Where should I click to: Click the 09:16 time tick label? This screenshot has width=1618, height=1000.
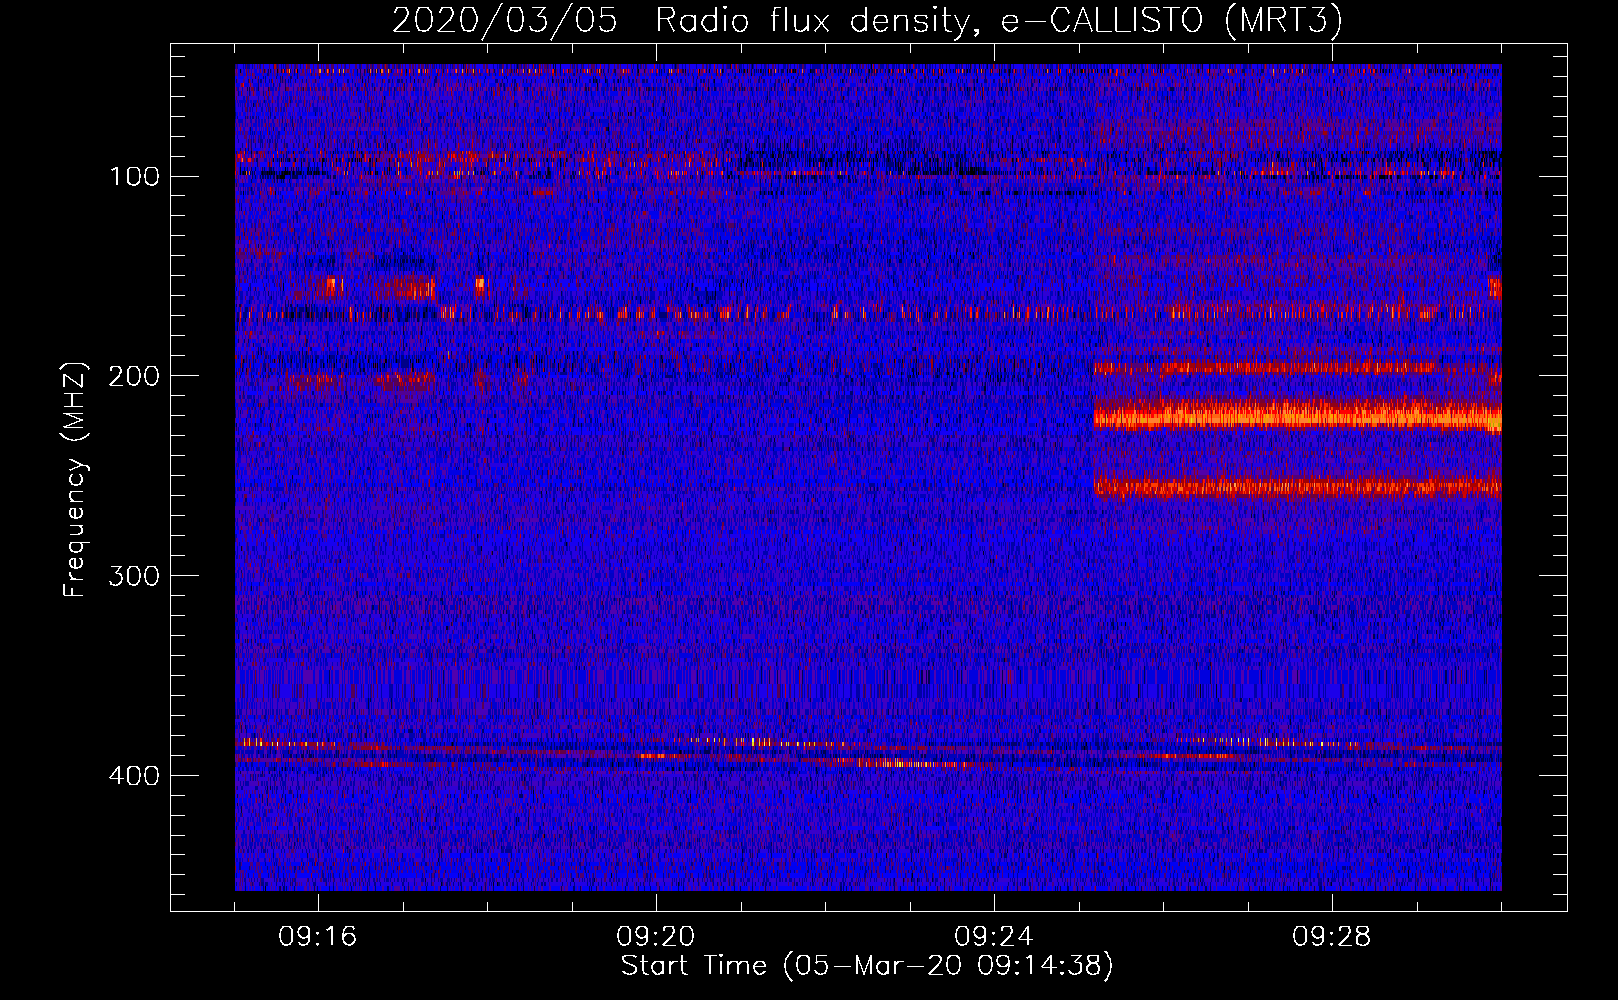pos(318,937)
